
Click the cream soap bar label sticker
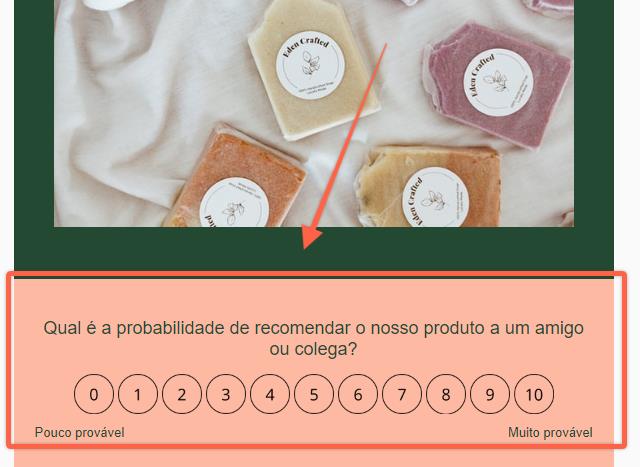[x=310, y=65]
